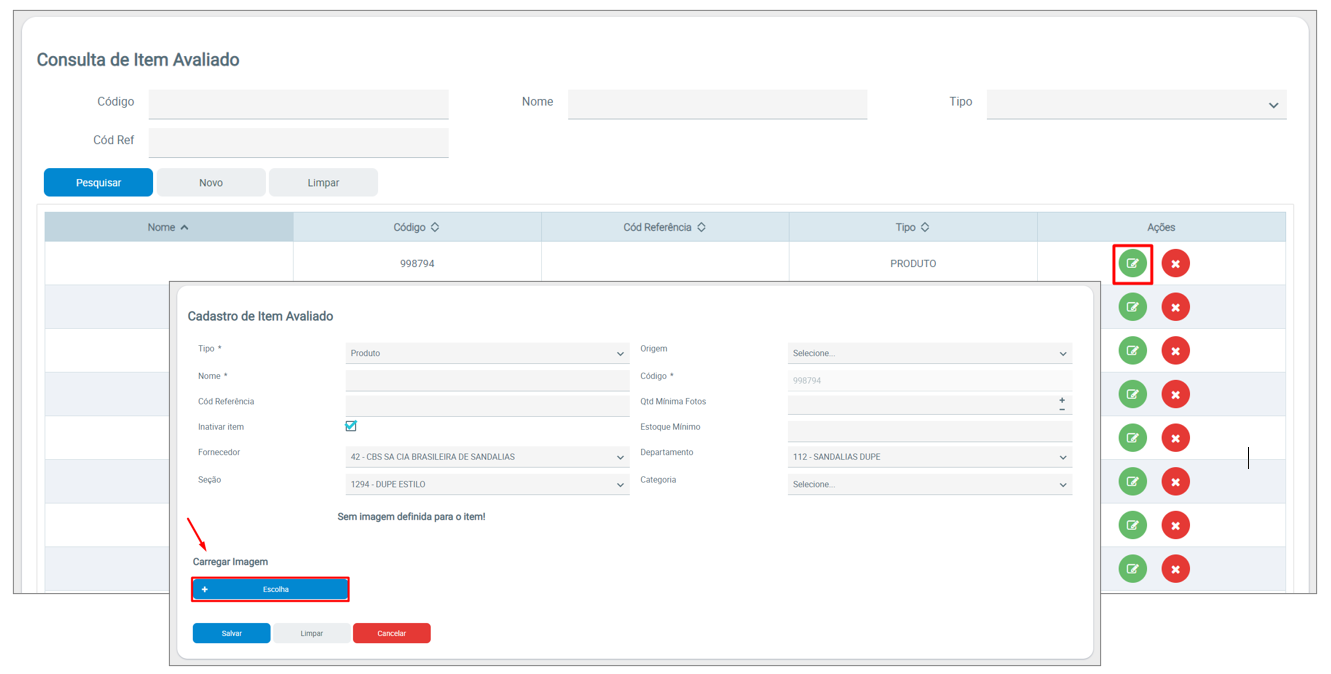The image size is (1331, 674).
Task: Sort table by Código column arrows
Action: point(435,227)
